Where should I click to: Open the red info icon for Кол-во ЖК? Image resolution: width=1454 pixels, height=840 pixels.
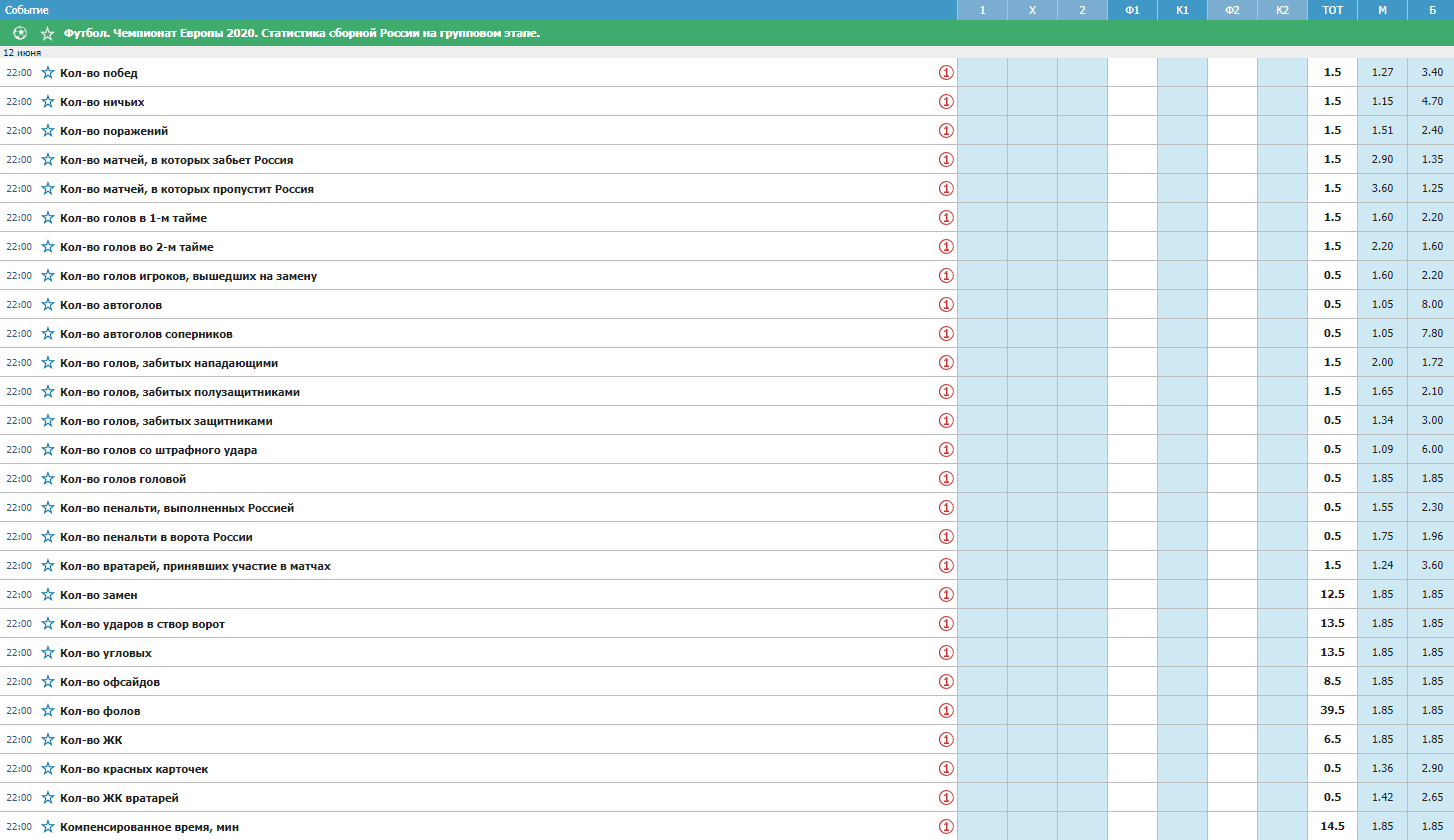coord(946,740)
